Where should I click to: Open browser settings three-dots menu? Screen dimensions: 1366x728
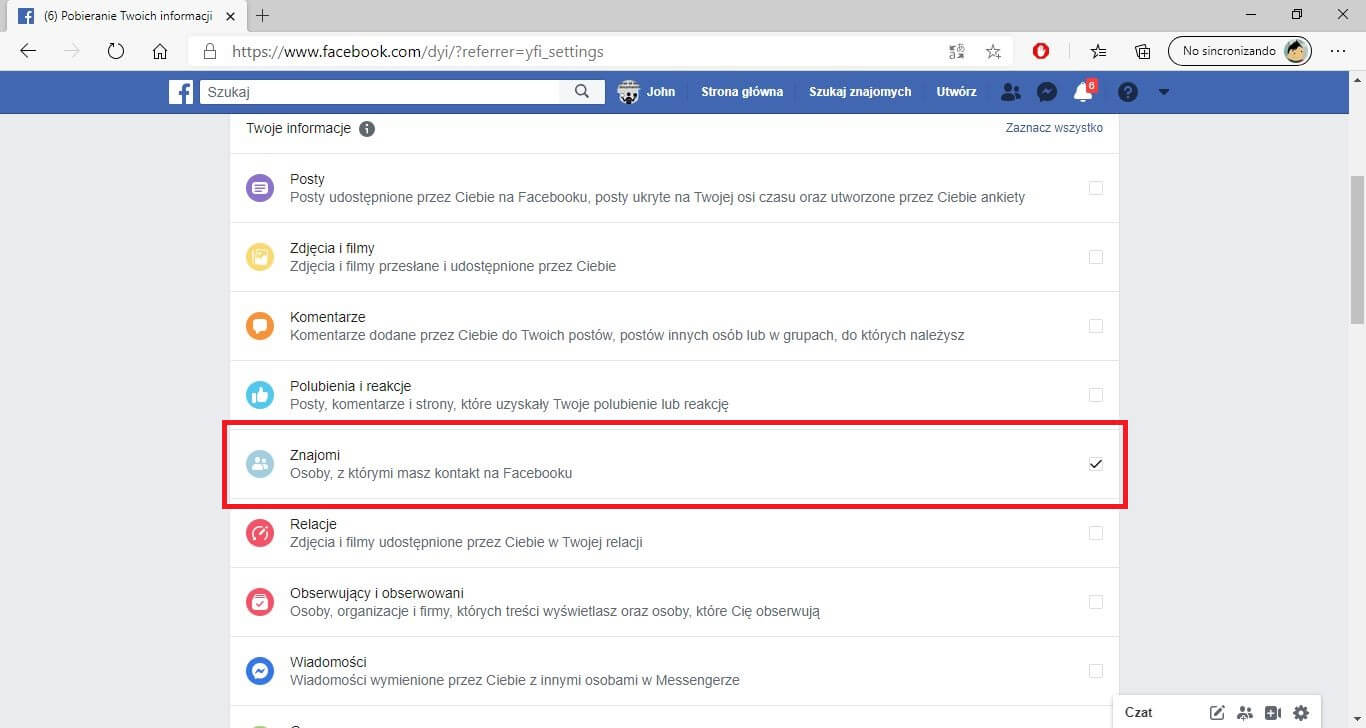click(x=1337, y=51)
